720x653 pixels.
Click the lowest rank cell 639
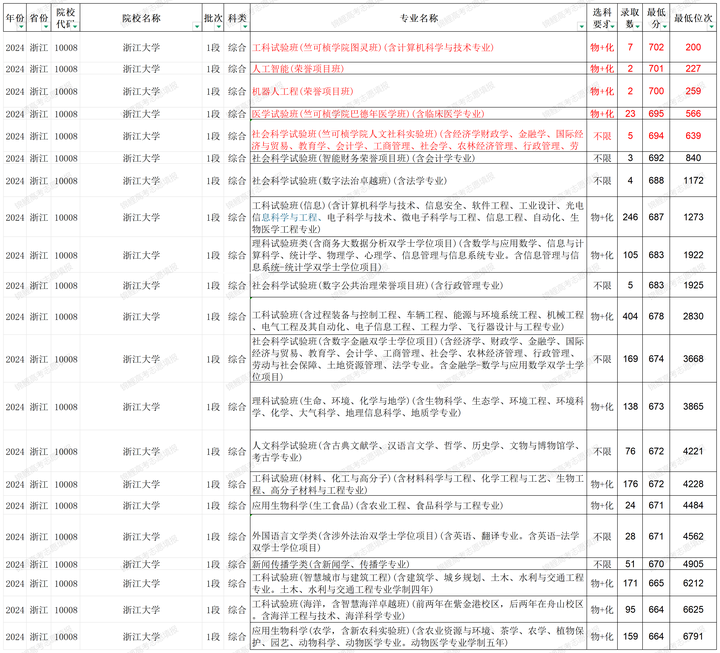point(693,136)
